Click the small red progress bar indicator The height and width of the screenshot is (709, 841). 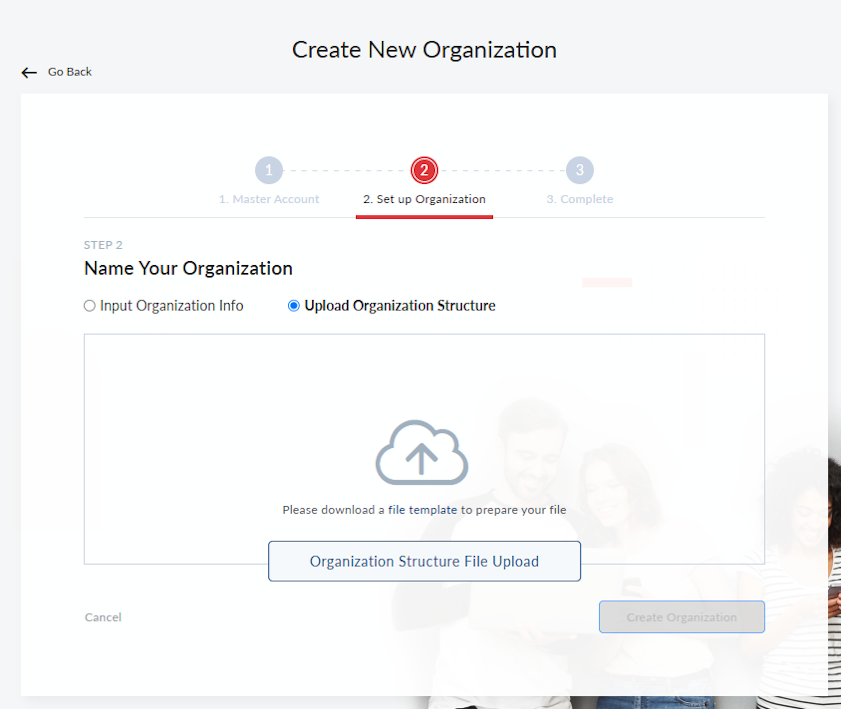point(606,282)
